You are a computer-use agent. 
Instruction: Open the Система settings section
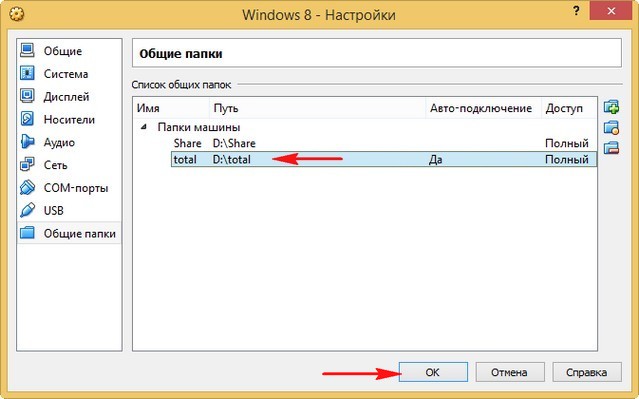tap(69, 74)
